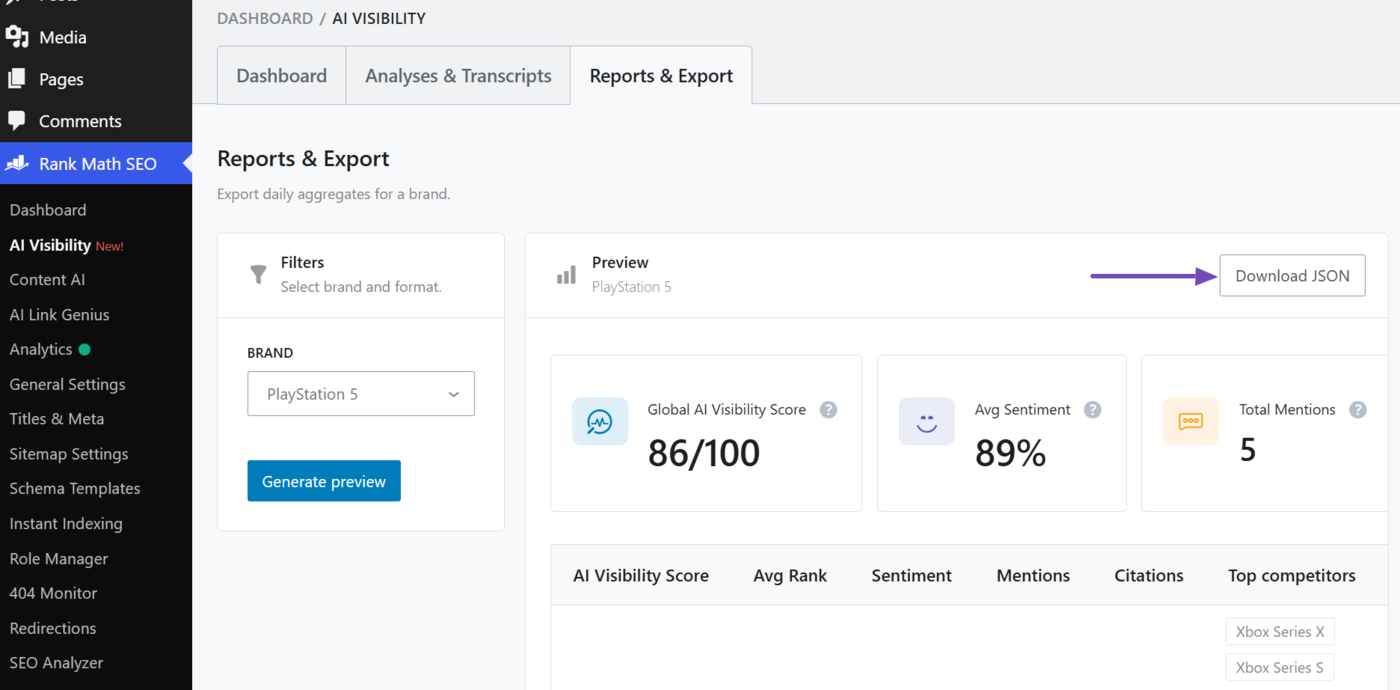
Task: Click the Reports & Export heading
Action: (303, 159)
